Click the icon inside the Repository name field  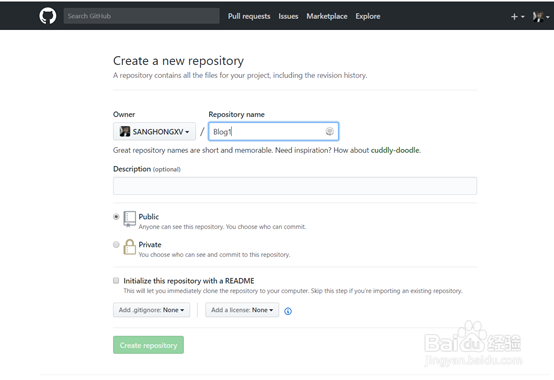click(x=329, y=131)
